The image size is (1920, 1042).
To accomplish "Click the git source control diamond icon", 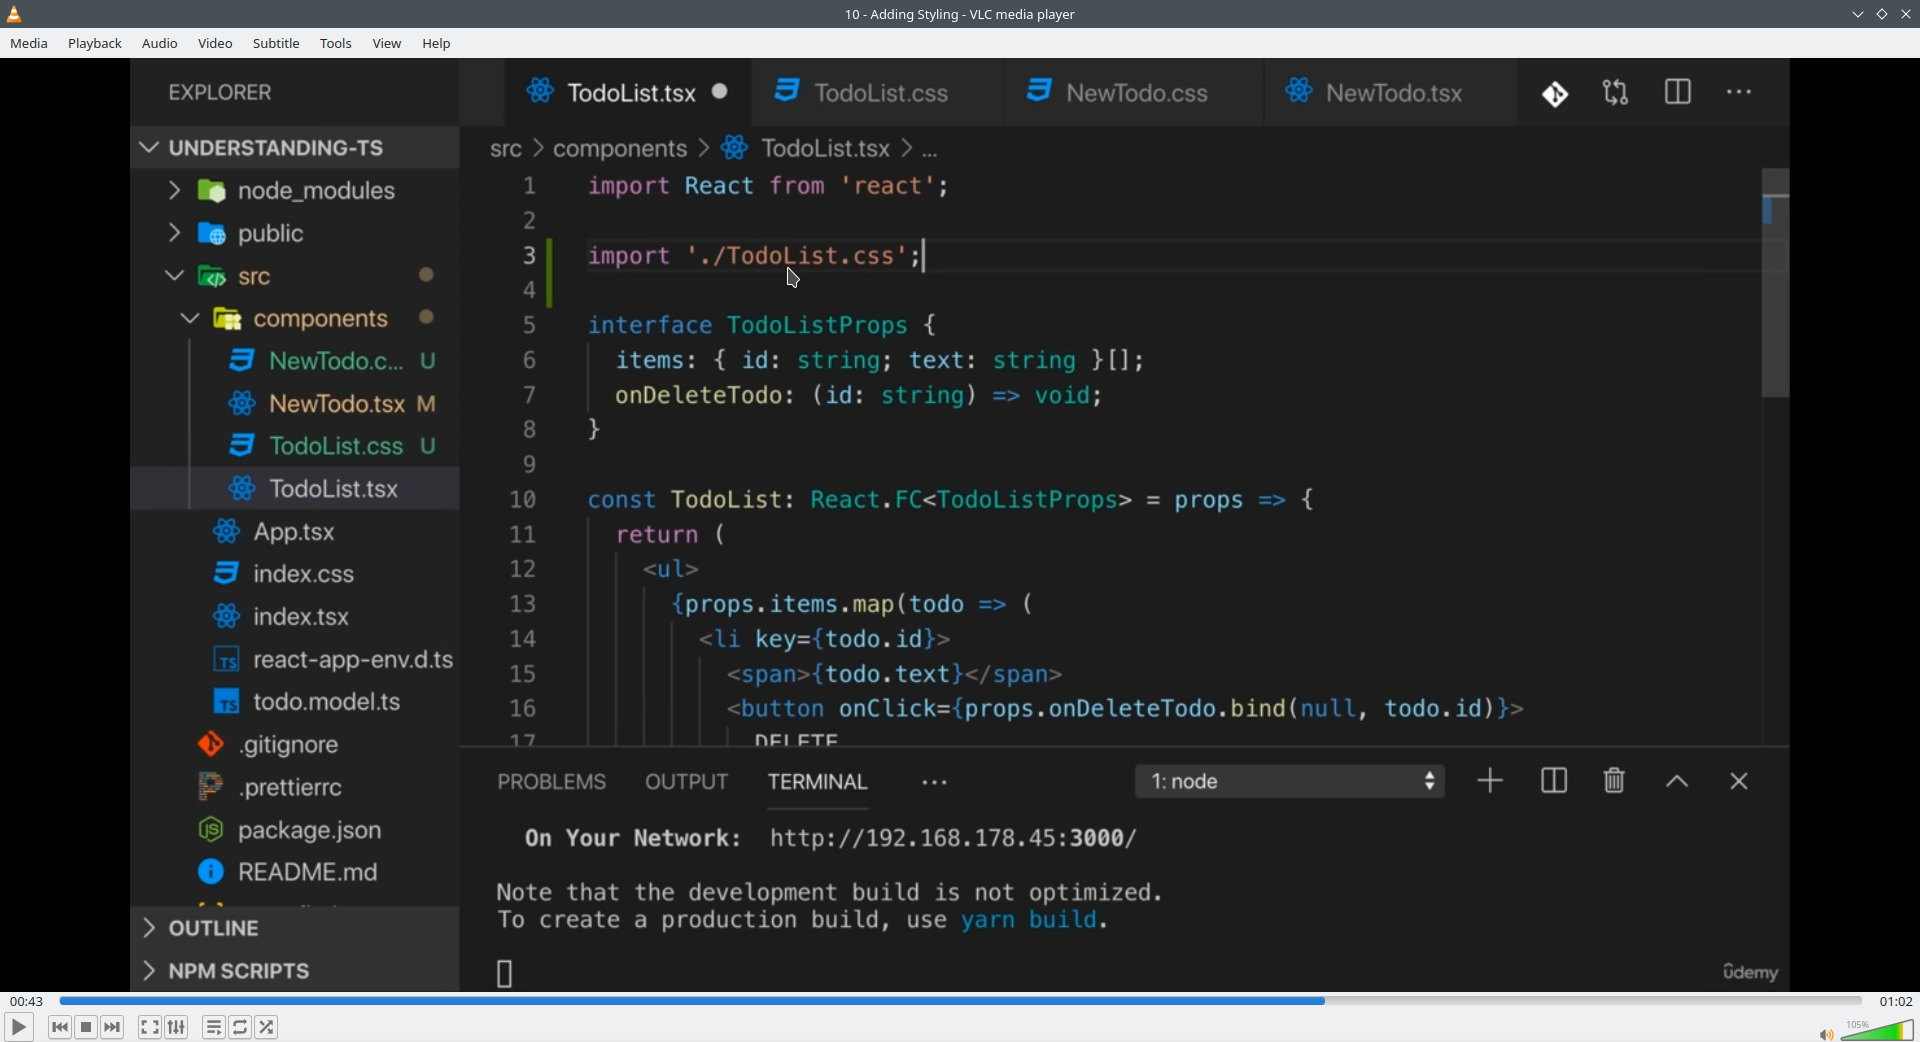I will coord(1555,94).
